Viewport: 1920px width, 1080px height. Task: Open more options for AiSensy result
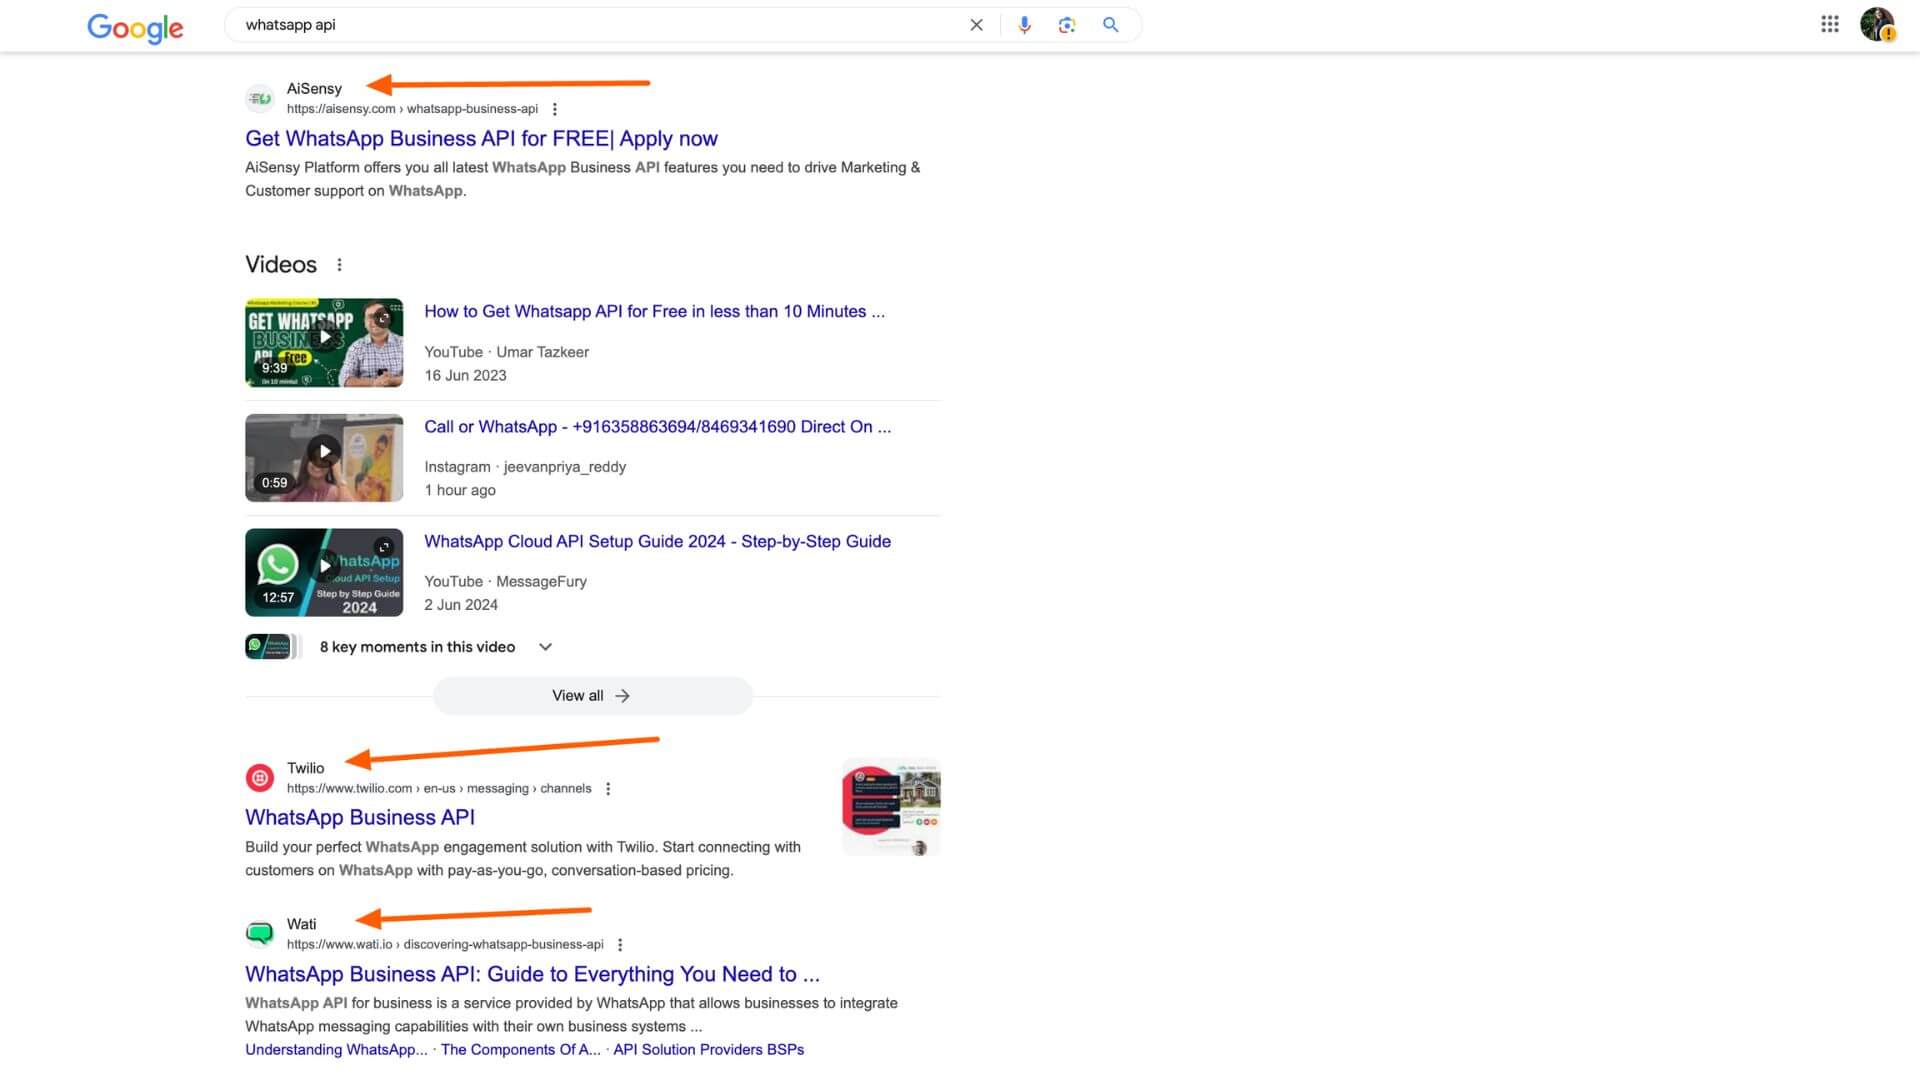[555, 109]
